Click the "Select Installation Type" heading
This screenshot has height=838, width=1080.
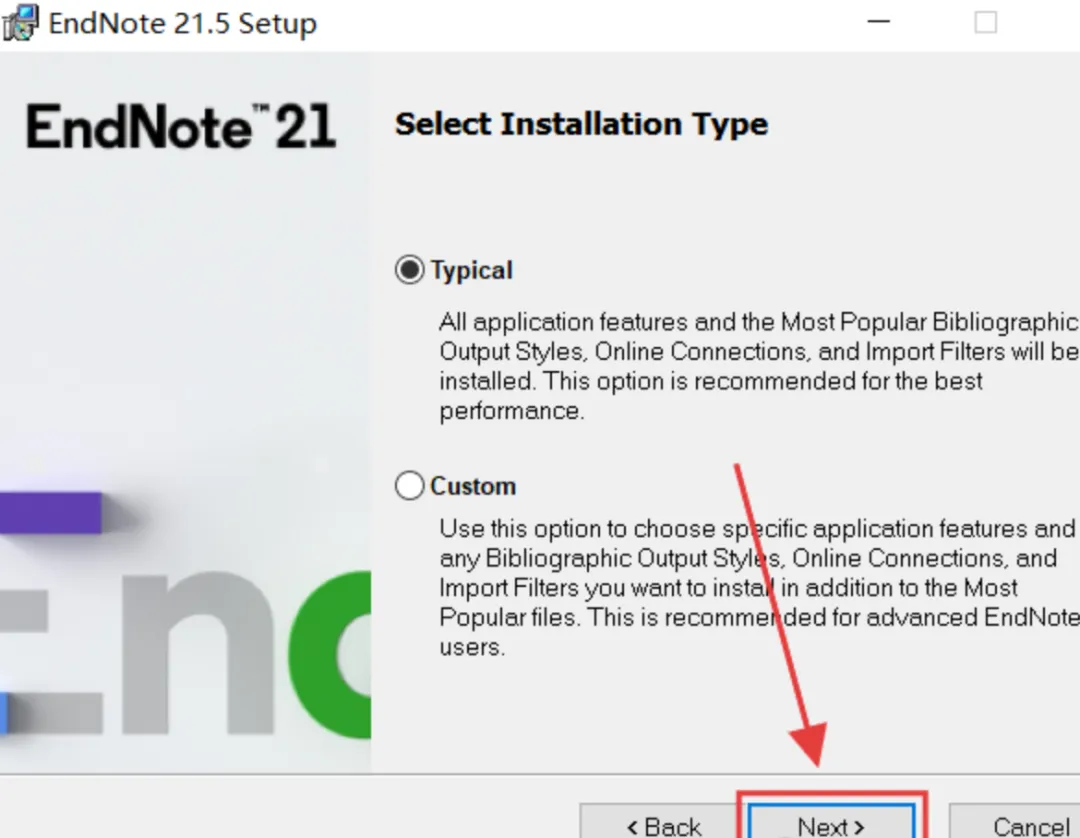point(581,125)
